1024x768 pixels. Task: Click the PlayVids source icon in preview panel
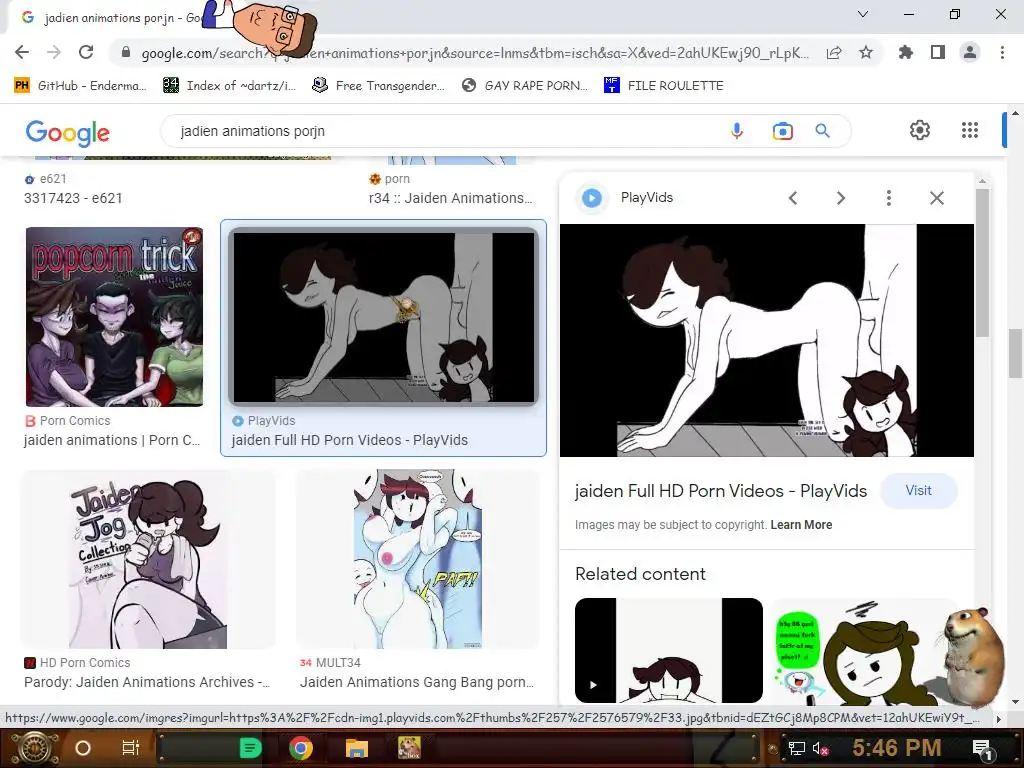(x=592, y=198)
